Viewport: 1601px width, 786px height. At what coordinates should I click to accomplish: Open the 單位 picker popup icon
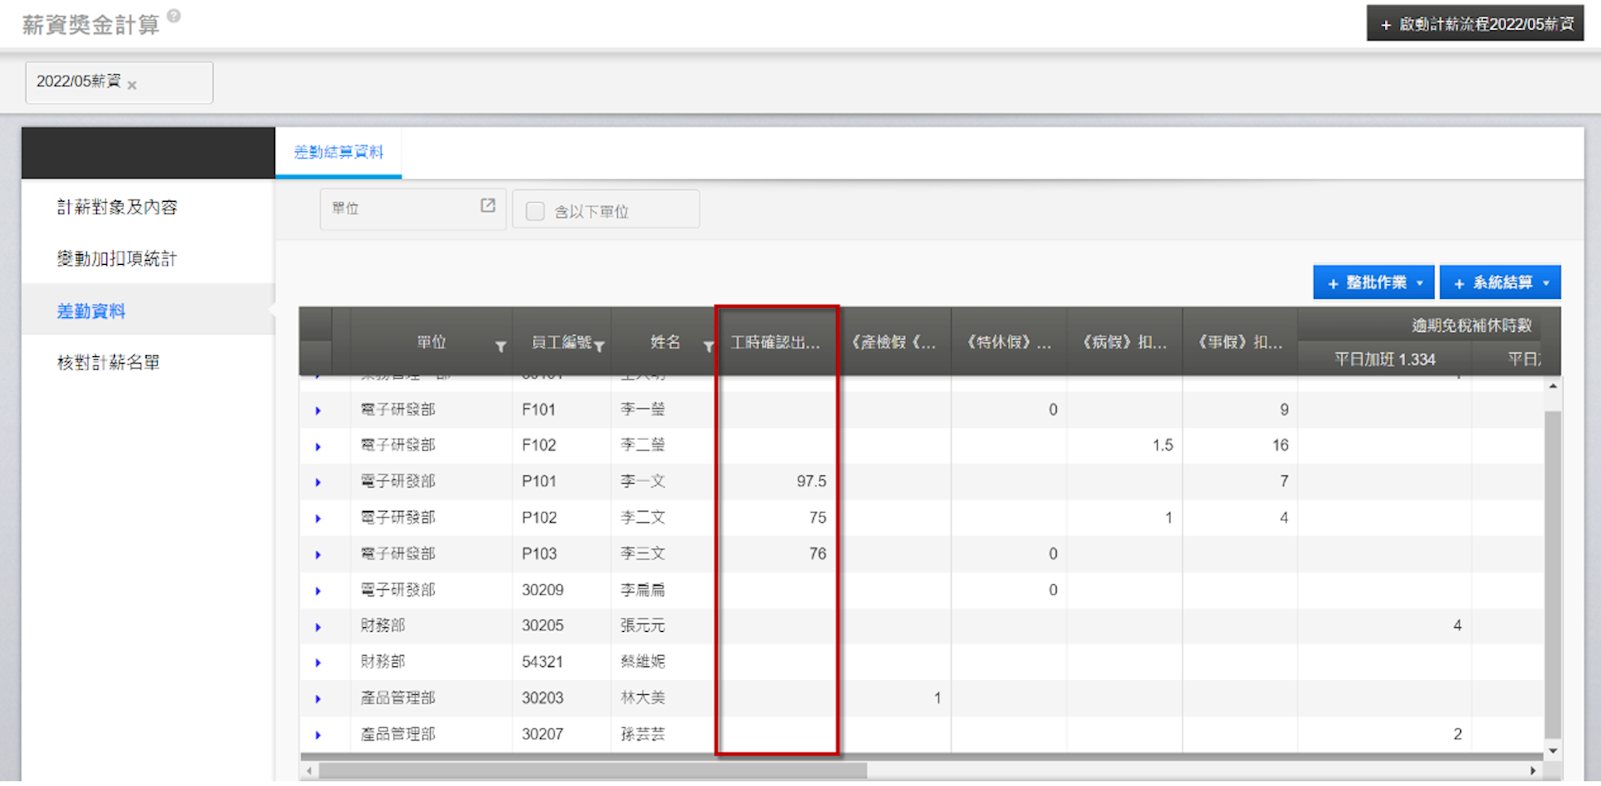click(x=488, y=206)
